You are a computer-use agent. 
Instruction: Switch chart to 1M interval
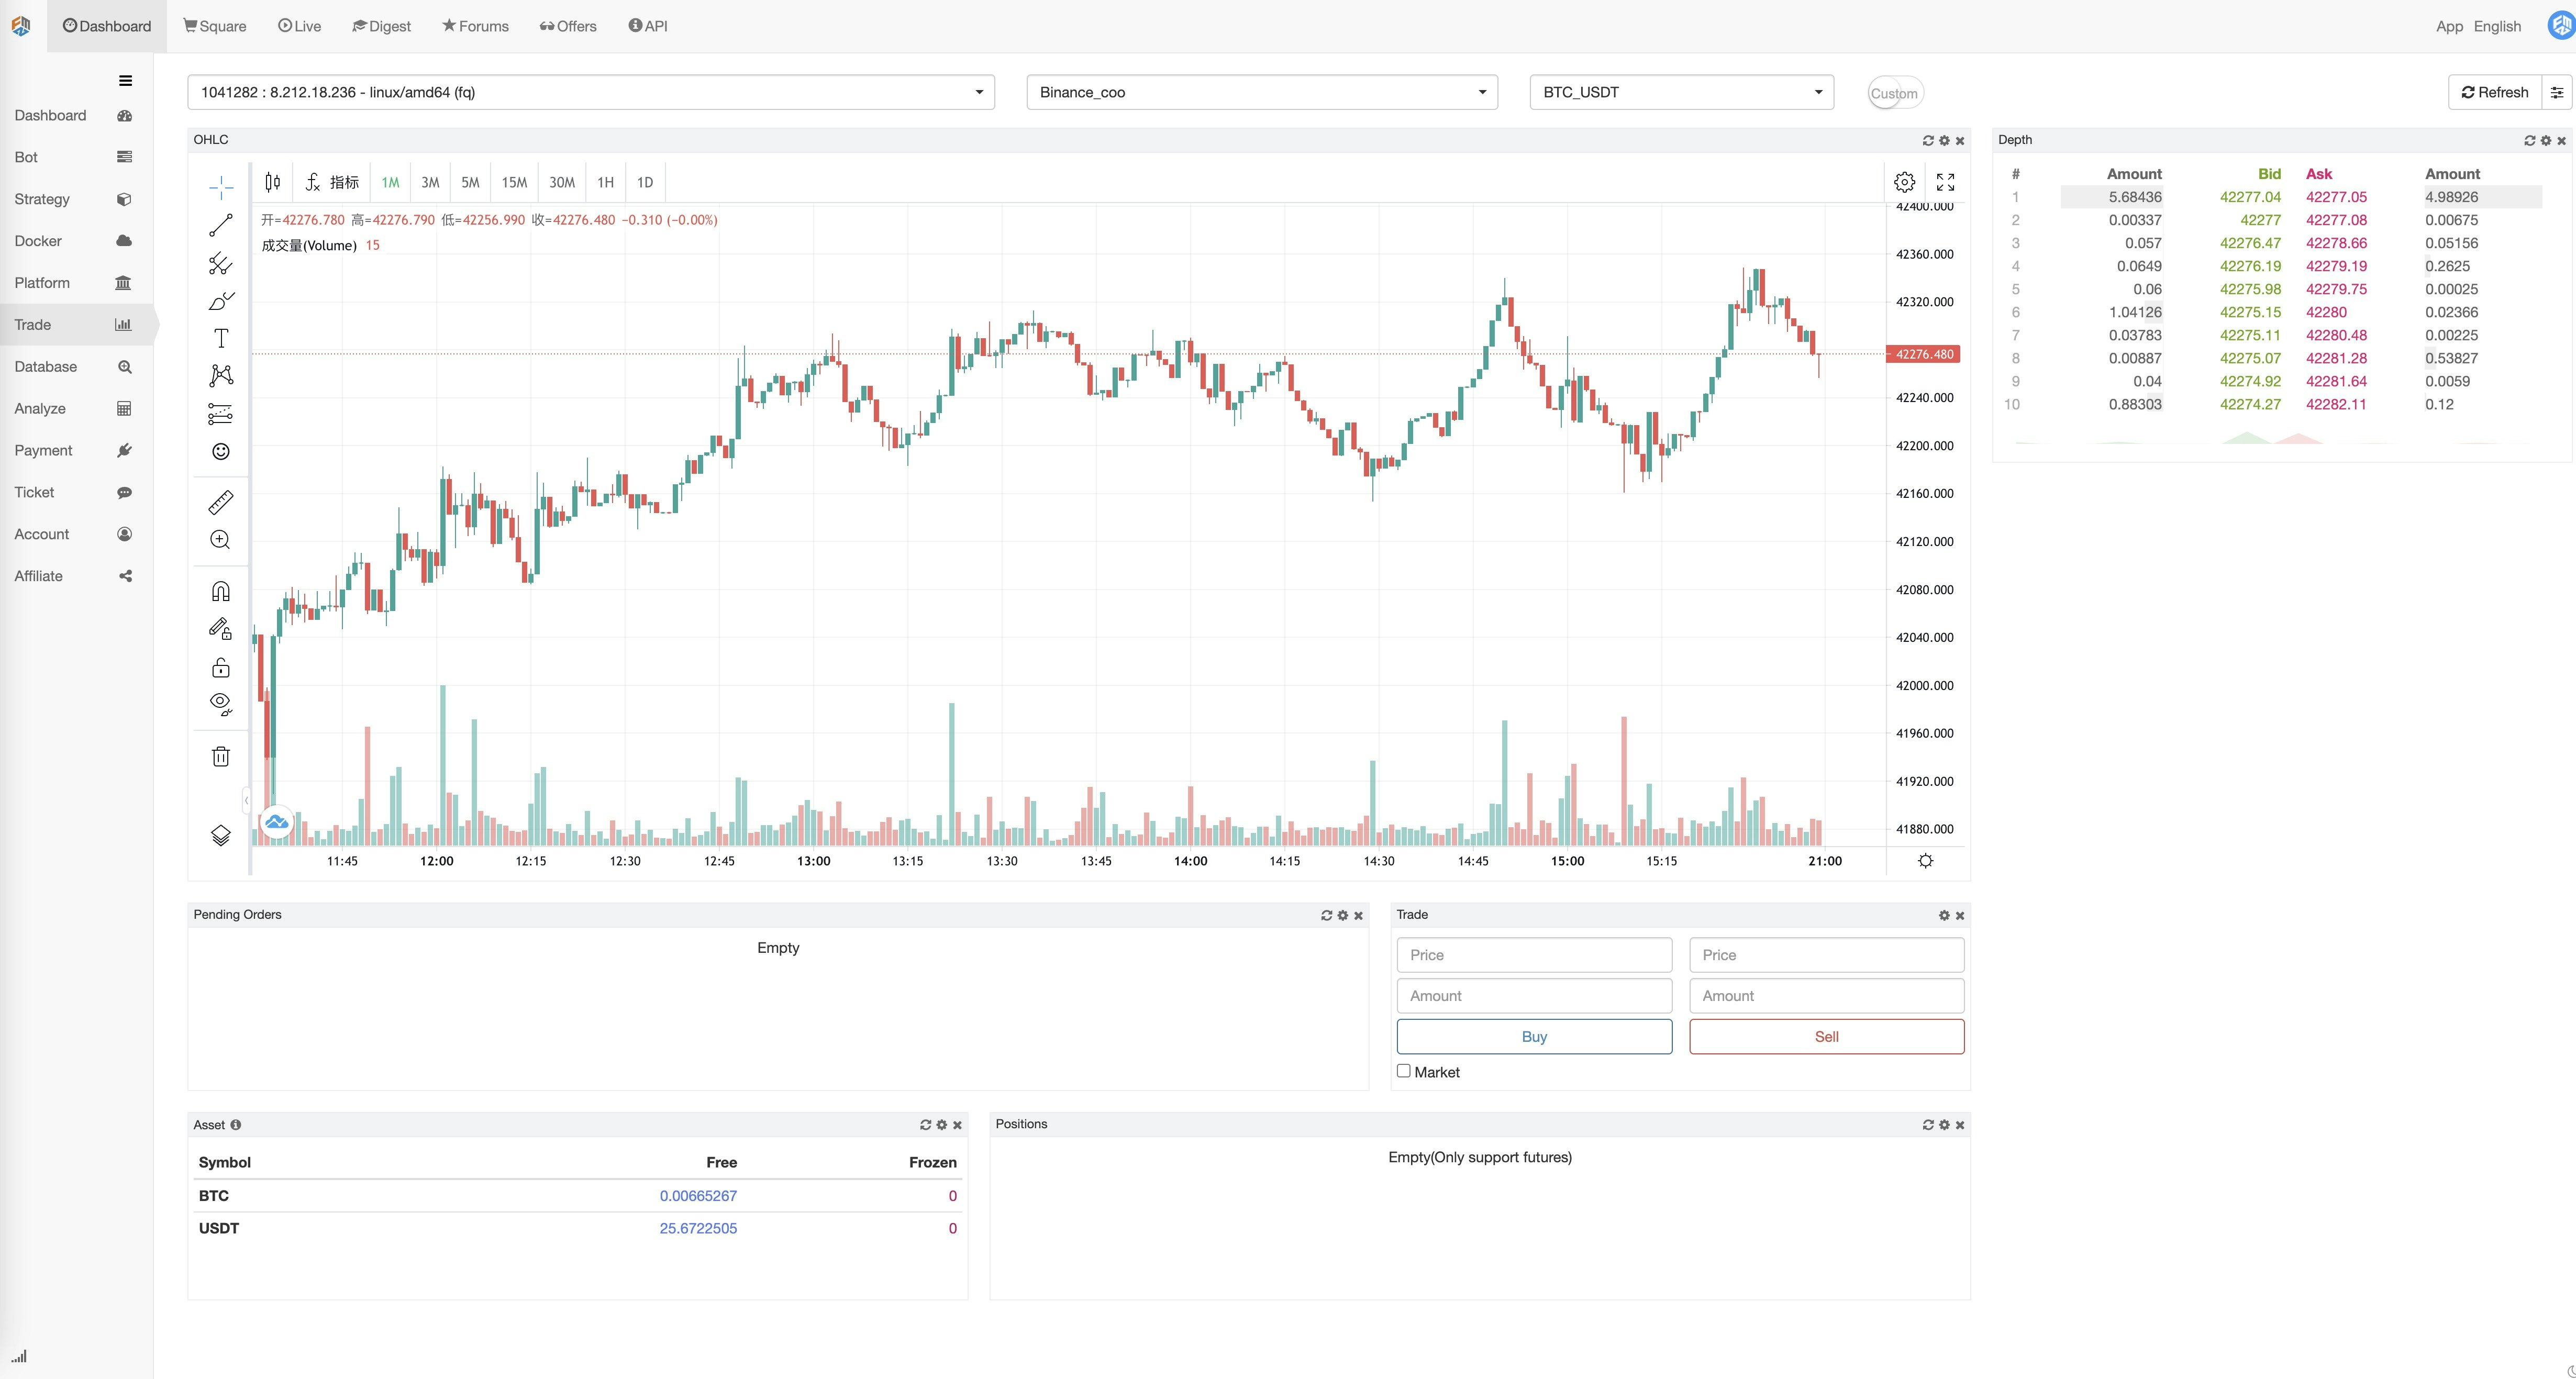click(390, 182)
